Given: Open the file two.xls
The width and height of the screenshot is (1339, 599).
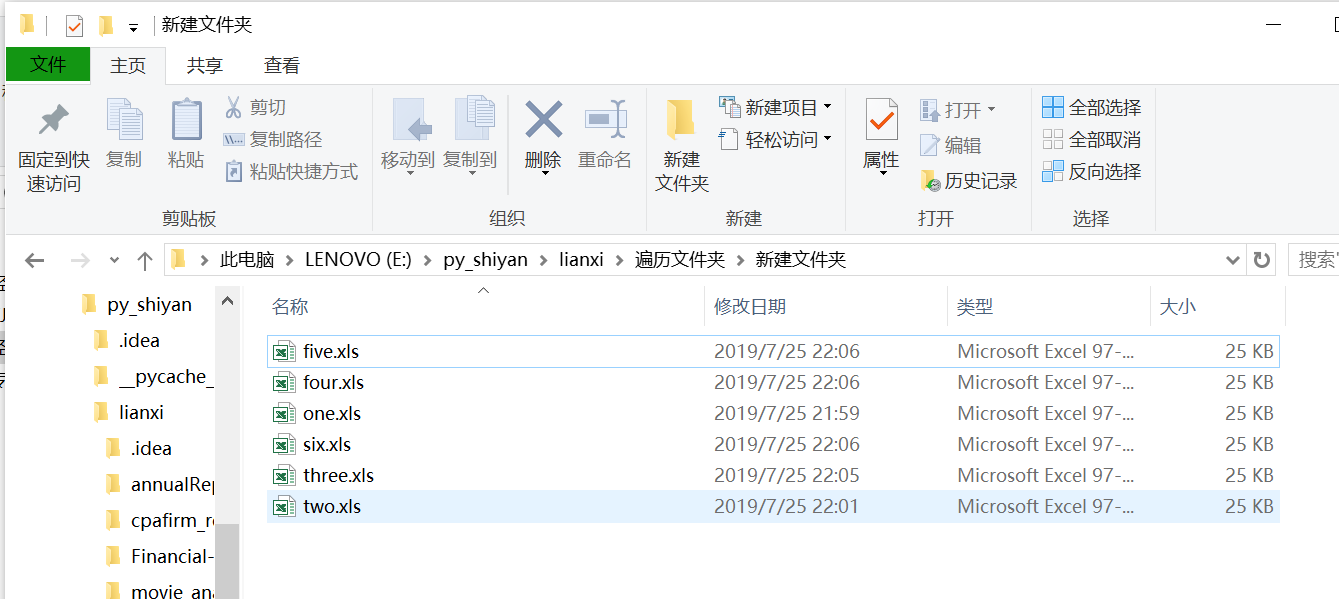Looking at the screenshot, I should coord(334,506).
